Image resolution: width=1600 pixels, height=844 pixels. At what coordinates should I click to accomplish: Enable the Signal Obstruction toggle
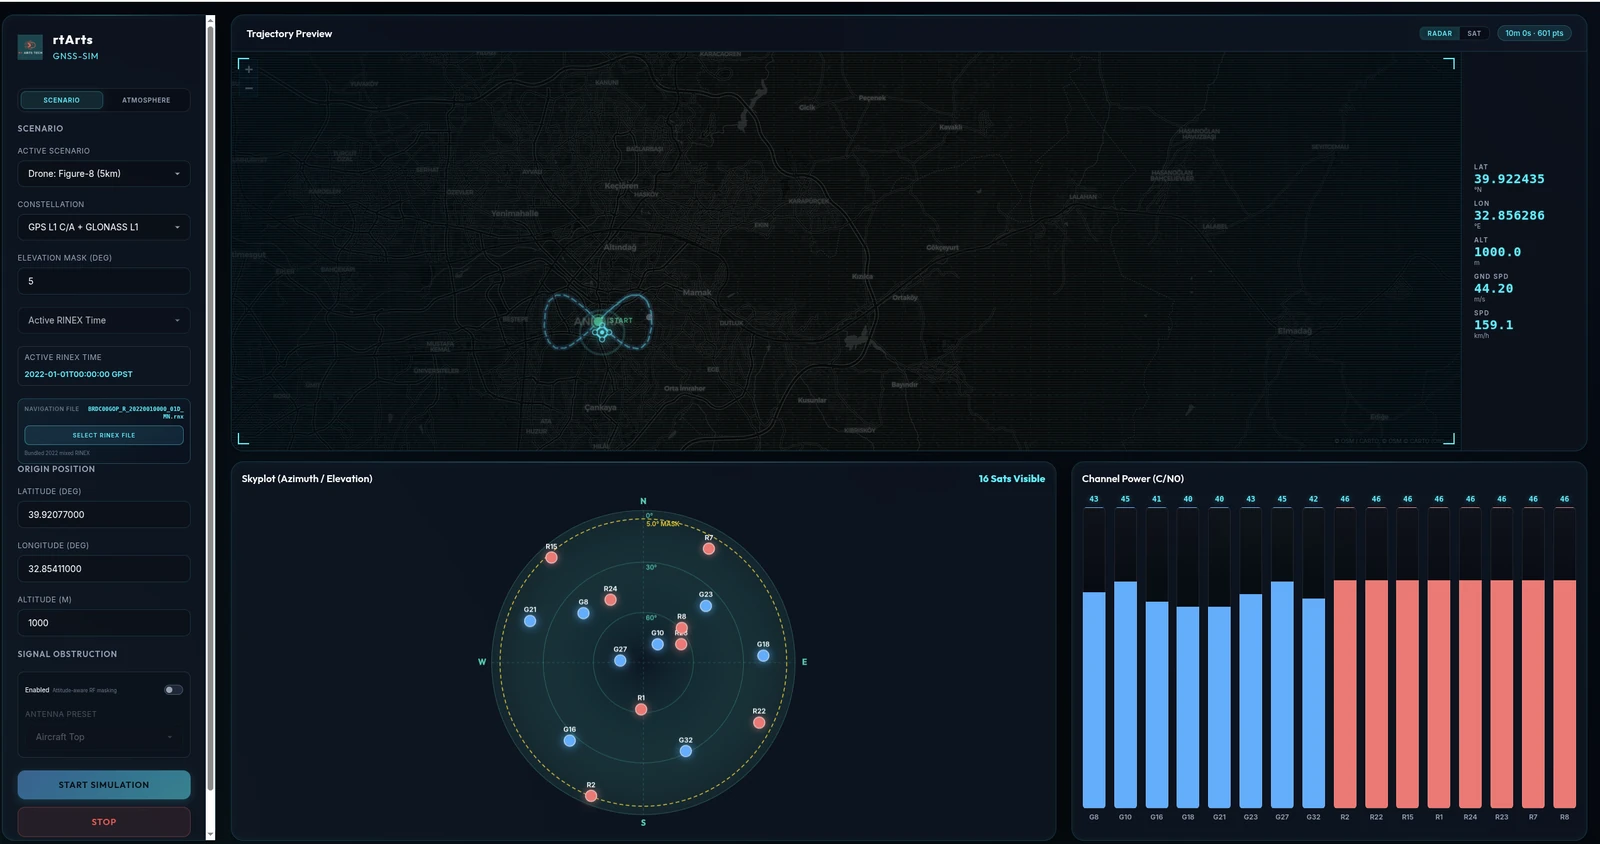point(173,690)
